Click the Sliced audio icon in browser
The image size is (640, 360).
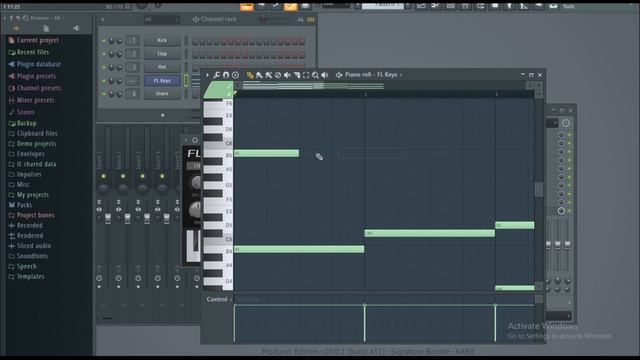click(11, 246)
